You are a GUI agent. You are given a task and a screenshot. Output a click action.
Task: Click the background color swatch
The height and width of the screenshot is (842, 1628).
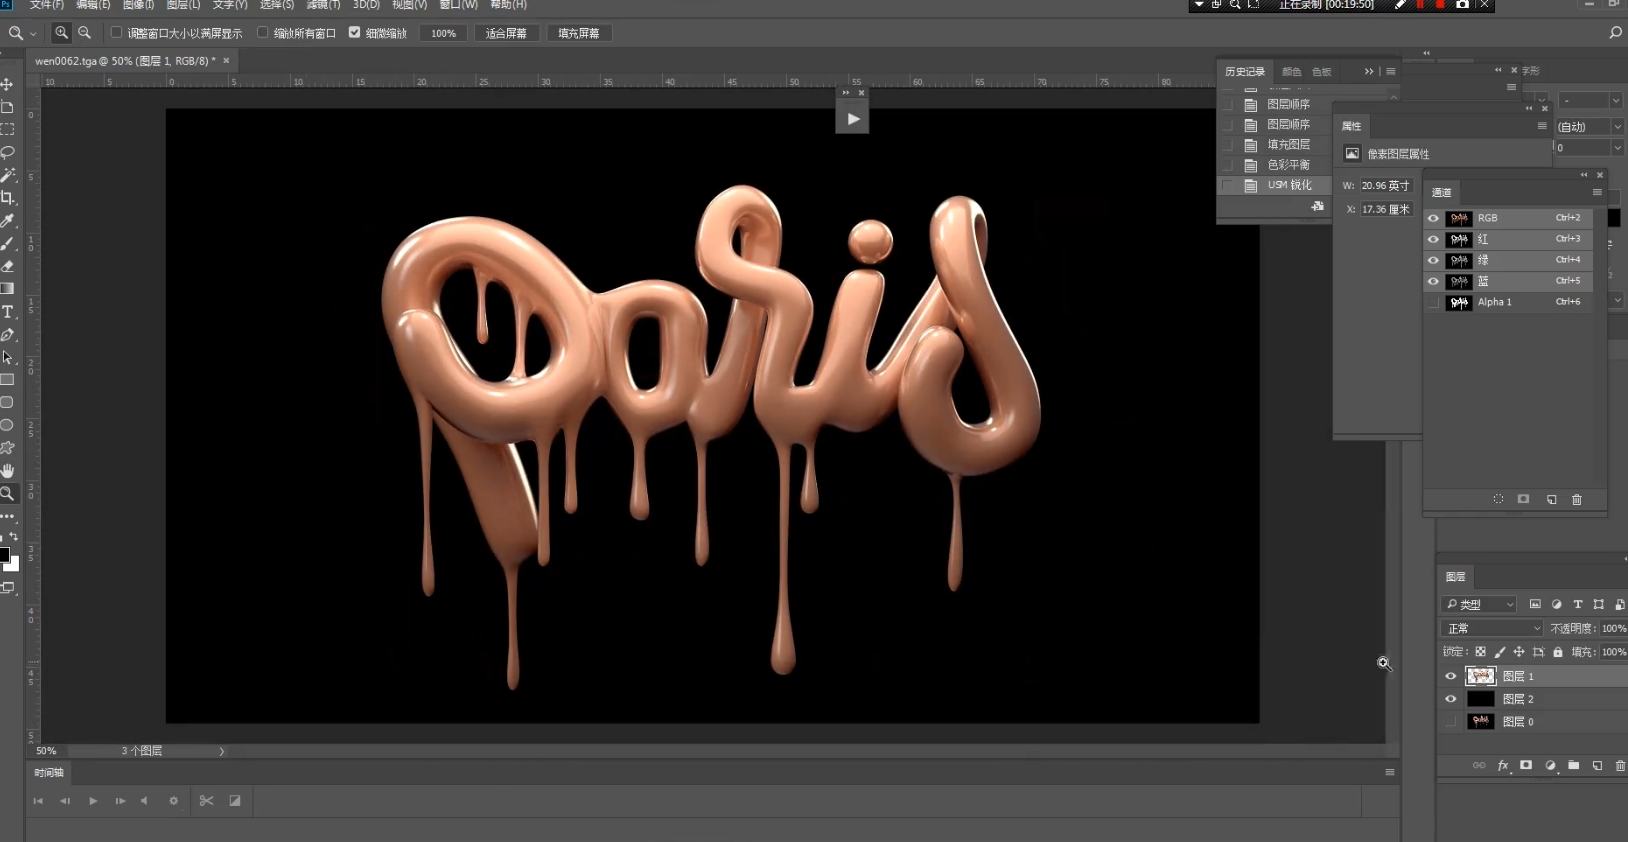(13, 564)
